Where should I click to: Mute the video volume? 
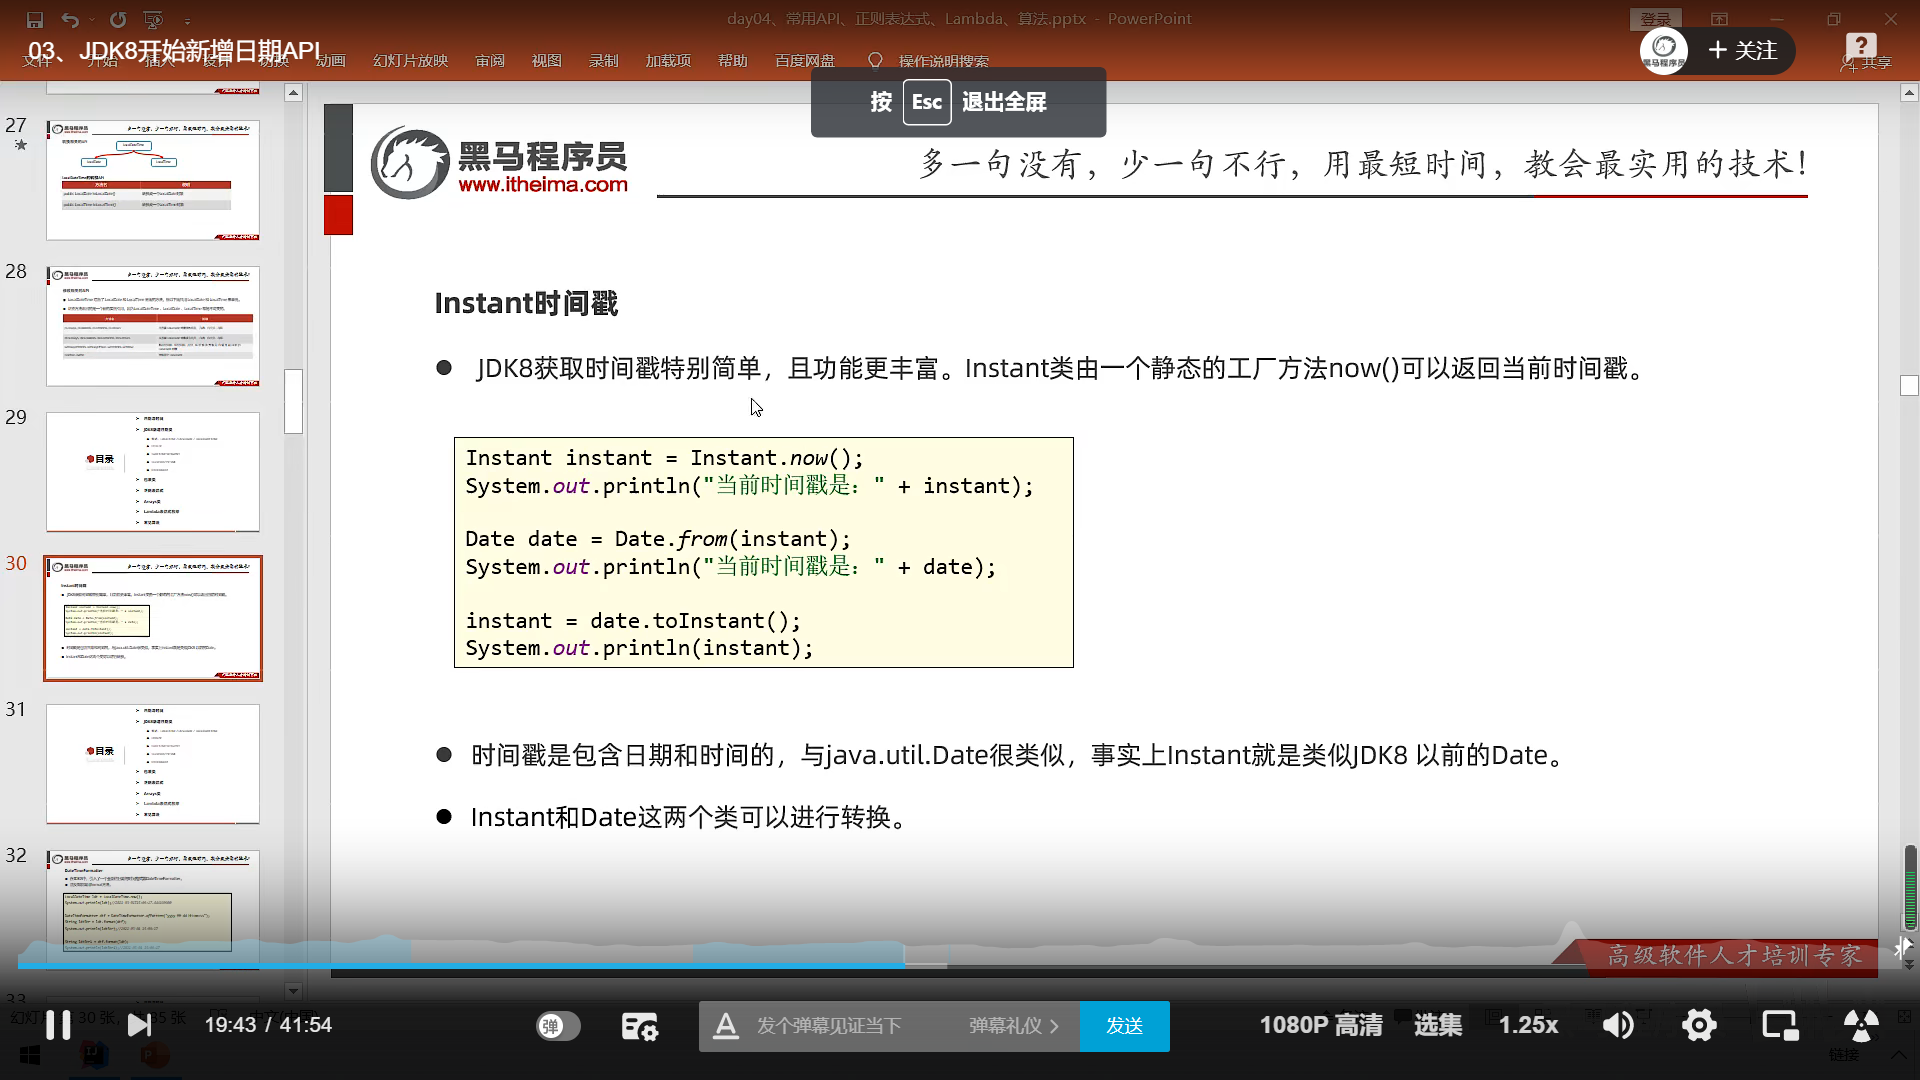click(1618, 1025)
